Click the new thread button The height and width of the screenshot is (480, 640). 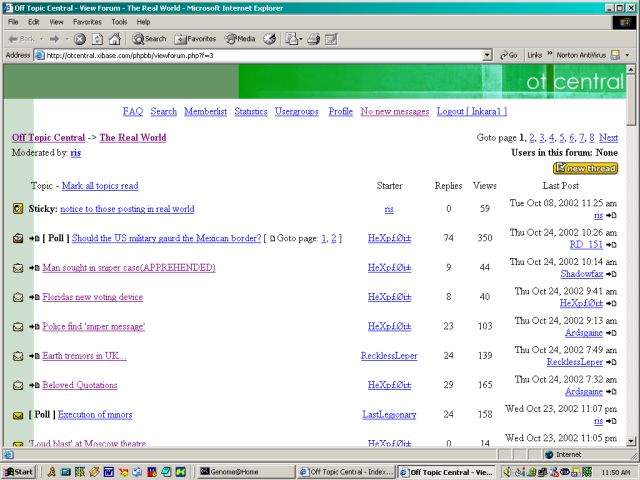[585, 168]
